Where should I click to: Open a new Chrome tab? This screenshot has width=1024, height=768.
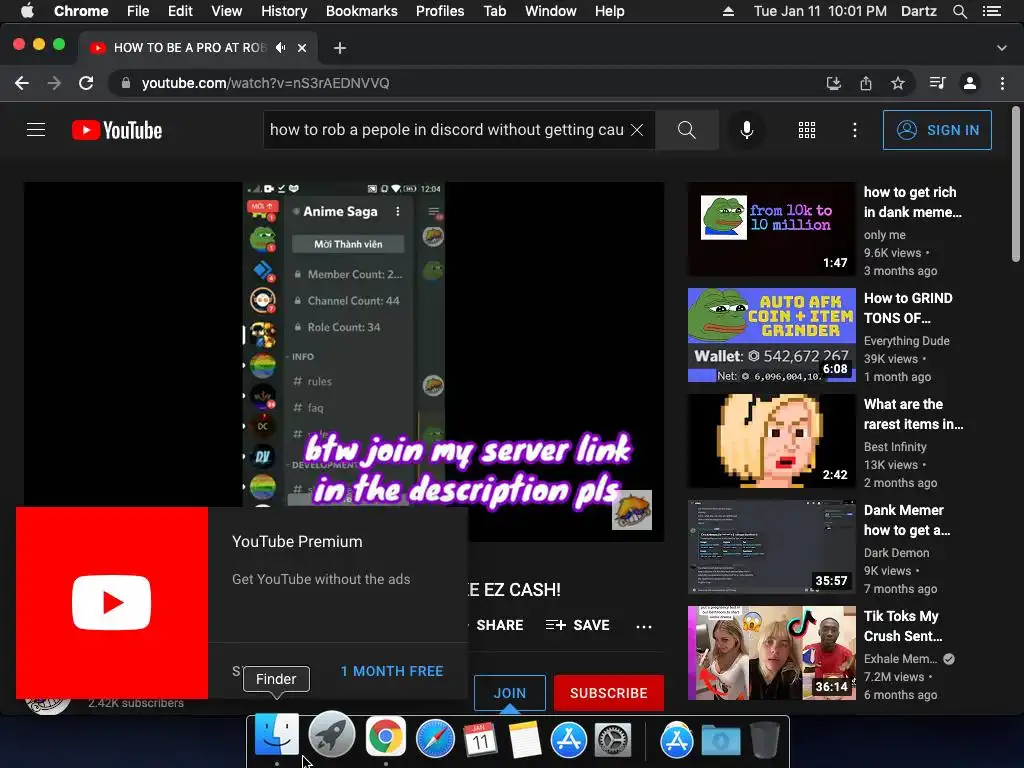tap(340, 48)
